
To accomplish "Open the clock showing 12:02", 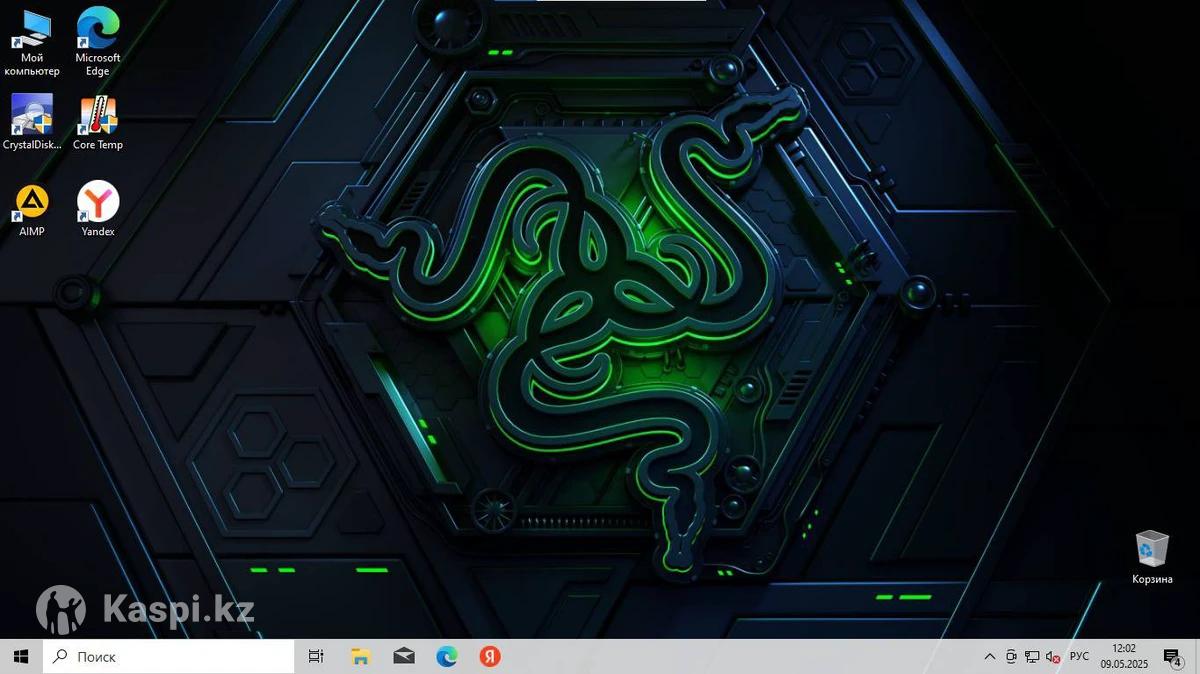I will point(1123,656).
